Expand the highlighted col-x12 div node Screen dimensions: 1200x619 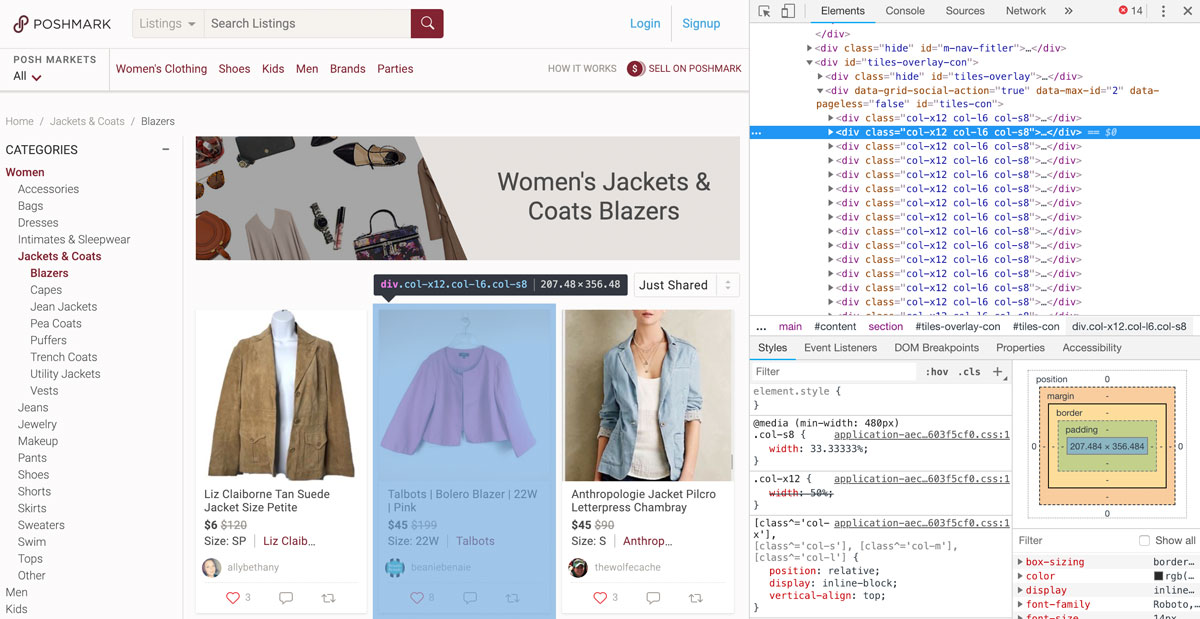pos(830,132)
